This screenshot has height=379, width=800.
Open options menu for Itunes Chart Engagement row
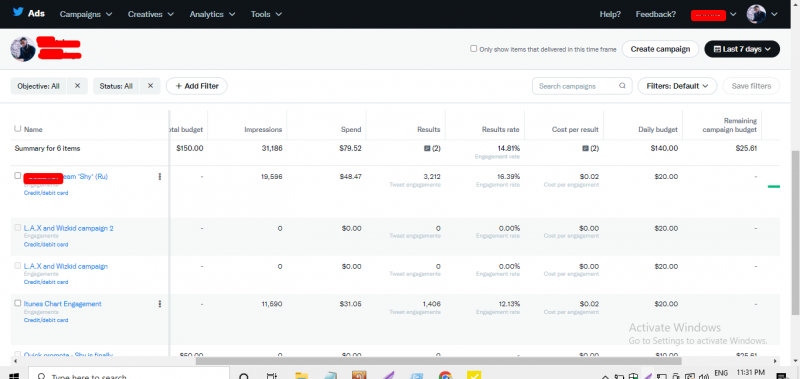click(x=160, y=304)
